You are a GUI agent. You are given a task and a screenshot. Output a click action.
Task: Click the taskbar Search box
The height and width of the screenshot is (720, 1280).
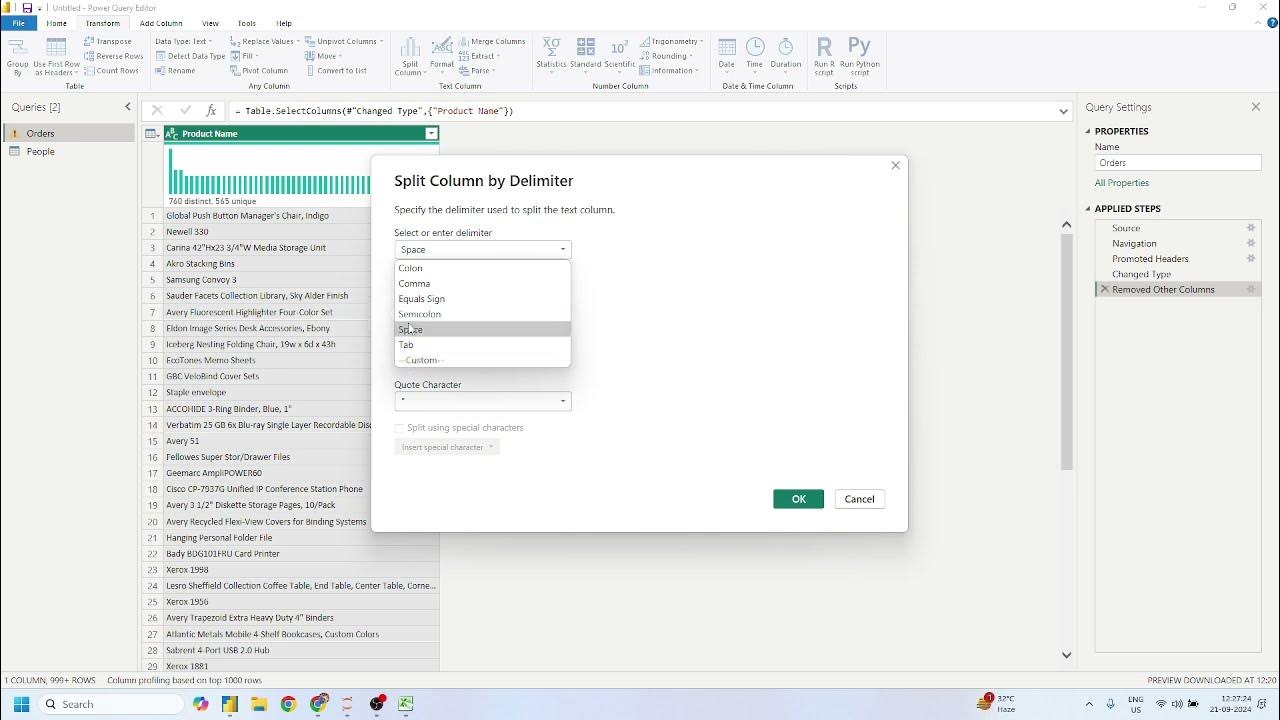point(111,704)
